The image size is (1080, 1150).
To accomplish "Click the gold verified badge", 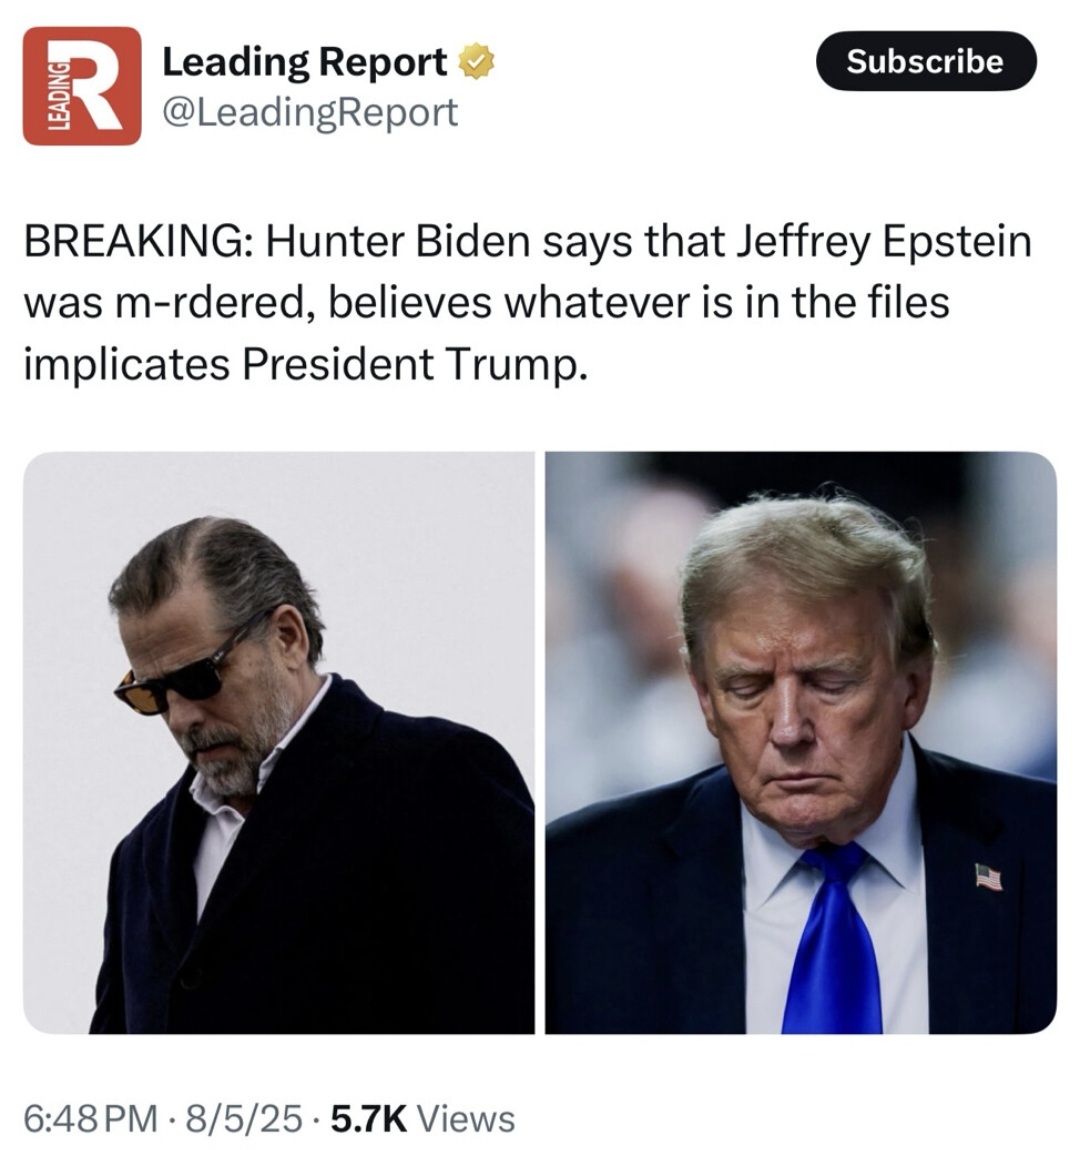I will pyautogui.click(x=475, y=62).
